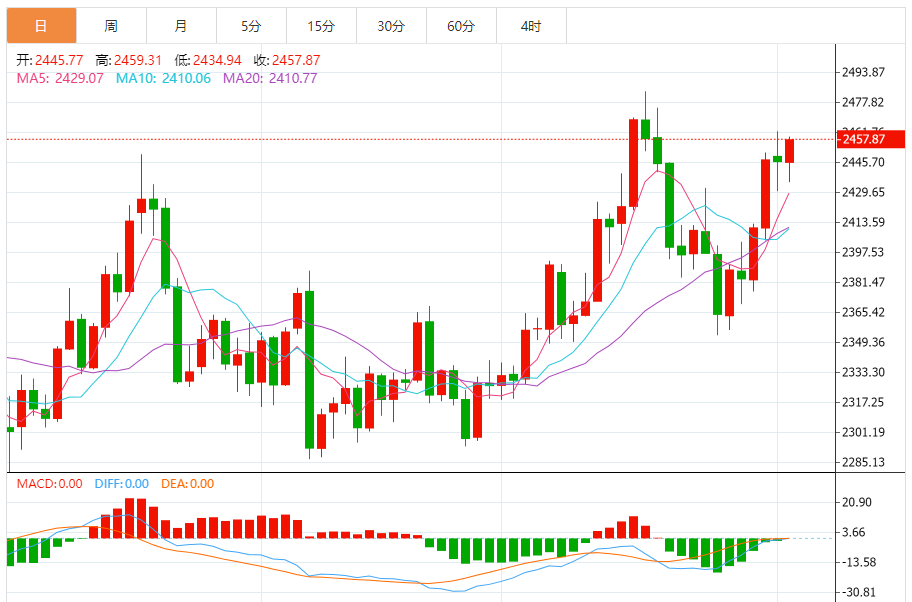912x602 pixels.
Task: Click the 开:2445.77 open price value
Action: 50,60
